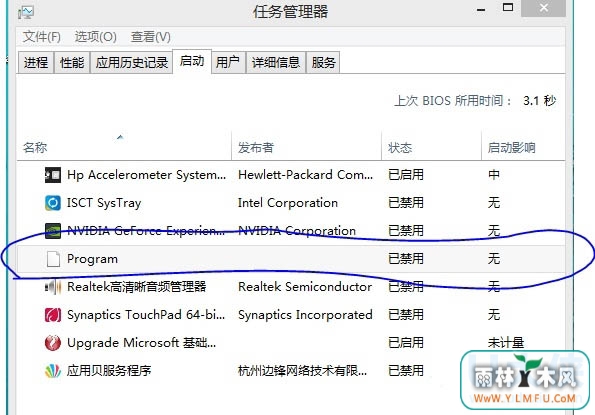This screenshot has height=415, width=595.
Task: Switch to the 应用历史记录 tab
Action: [x=132, y=62]
